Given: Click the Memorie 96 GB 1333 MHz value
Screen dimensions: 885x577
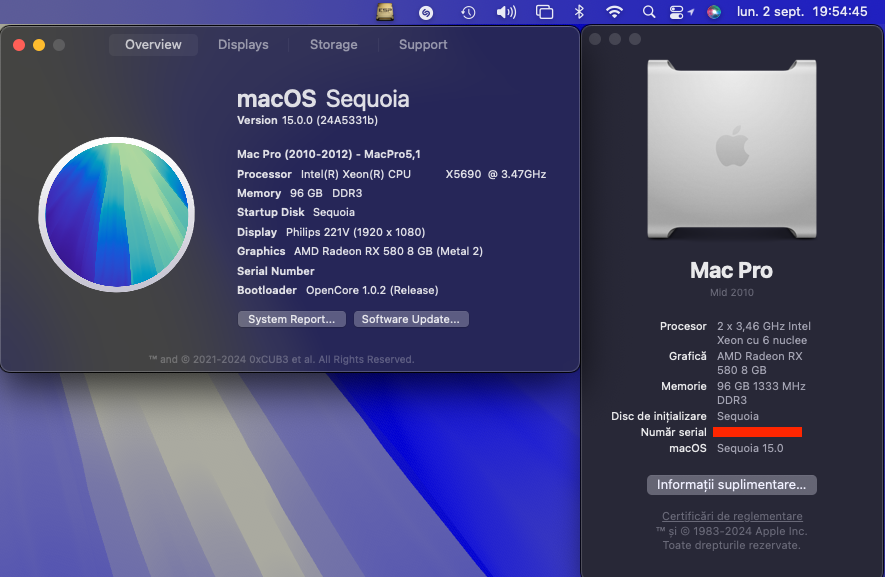Looking at the screenshot, I should 761,393.
